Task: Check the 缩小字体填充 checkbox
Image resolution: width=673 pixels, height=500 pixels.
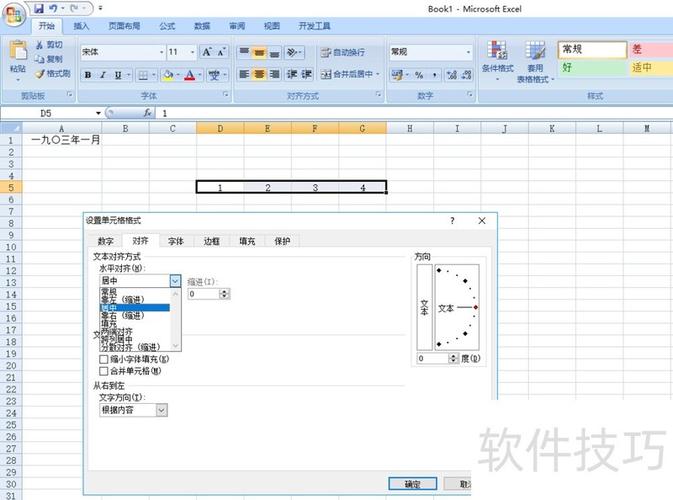Action: click(x=103, y=359)
